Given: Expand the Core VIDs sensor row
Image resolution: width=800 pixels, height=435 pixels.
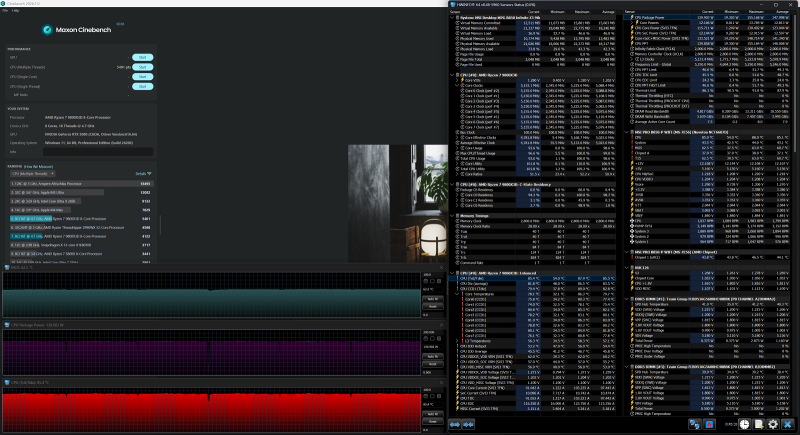Looking at the screenshot, I should point(458,80).
